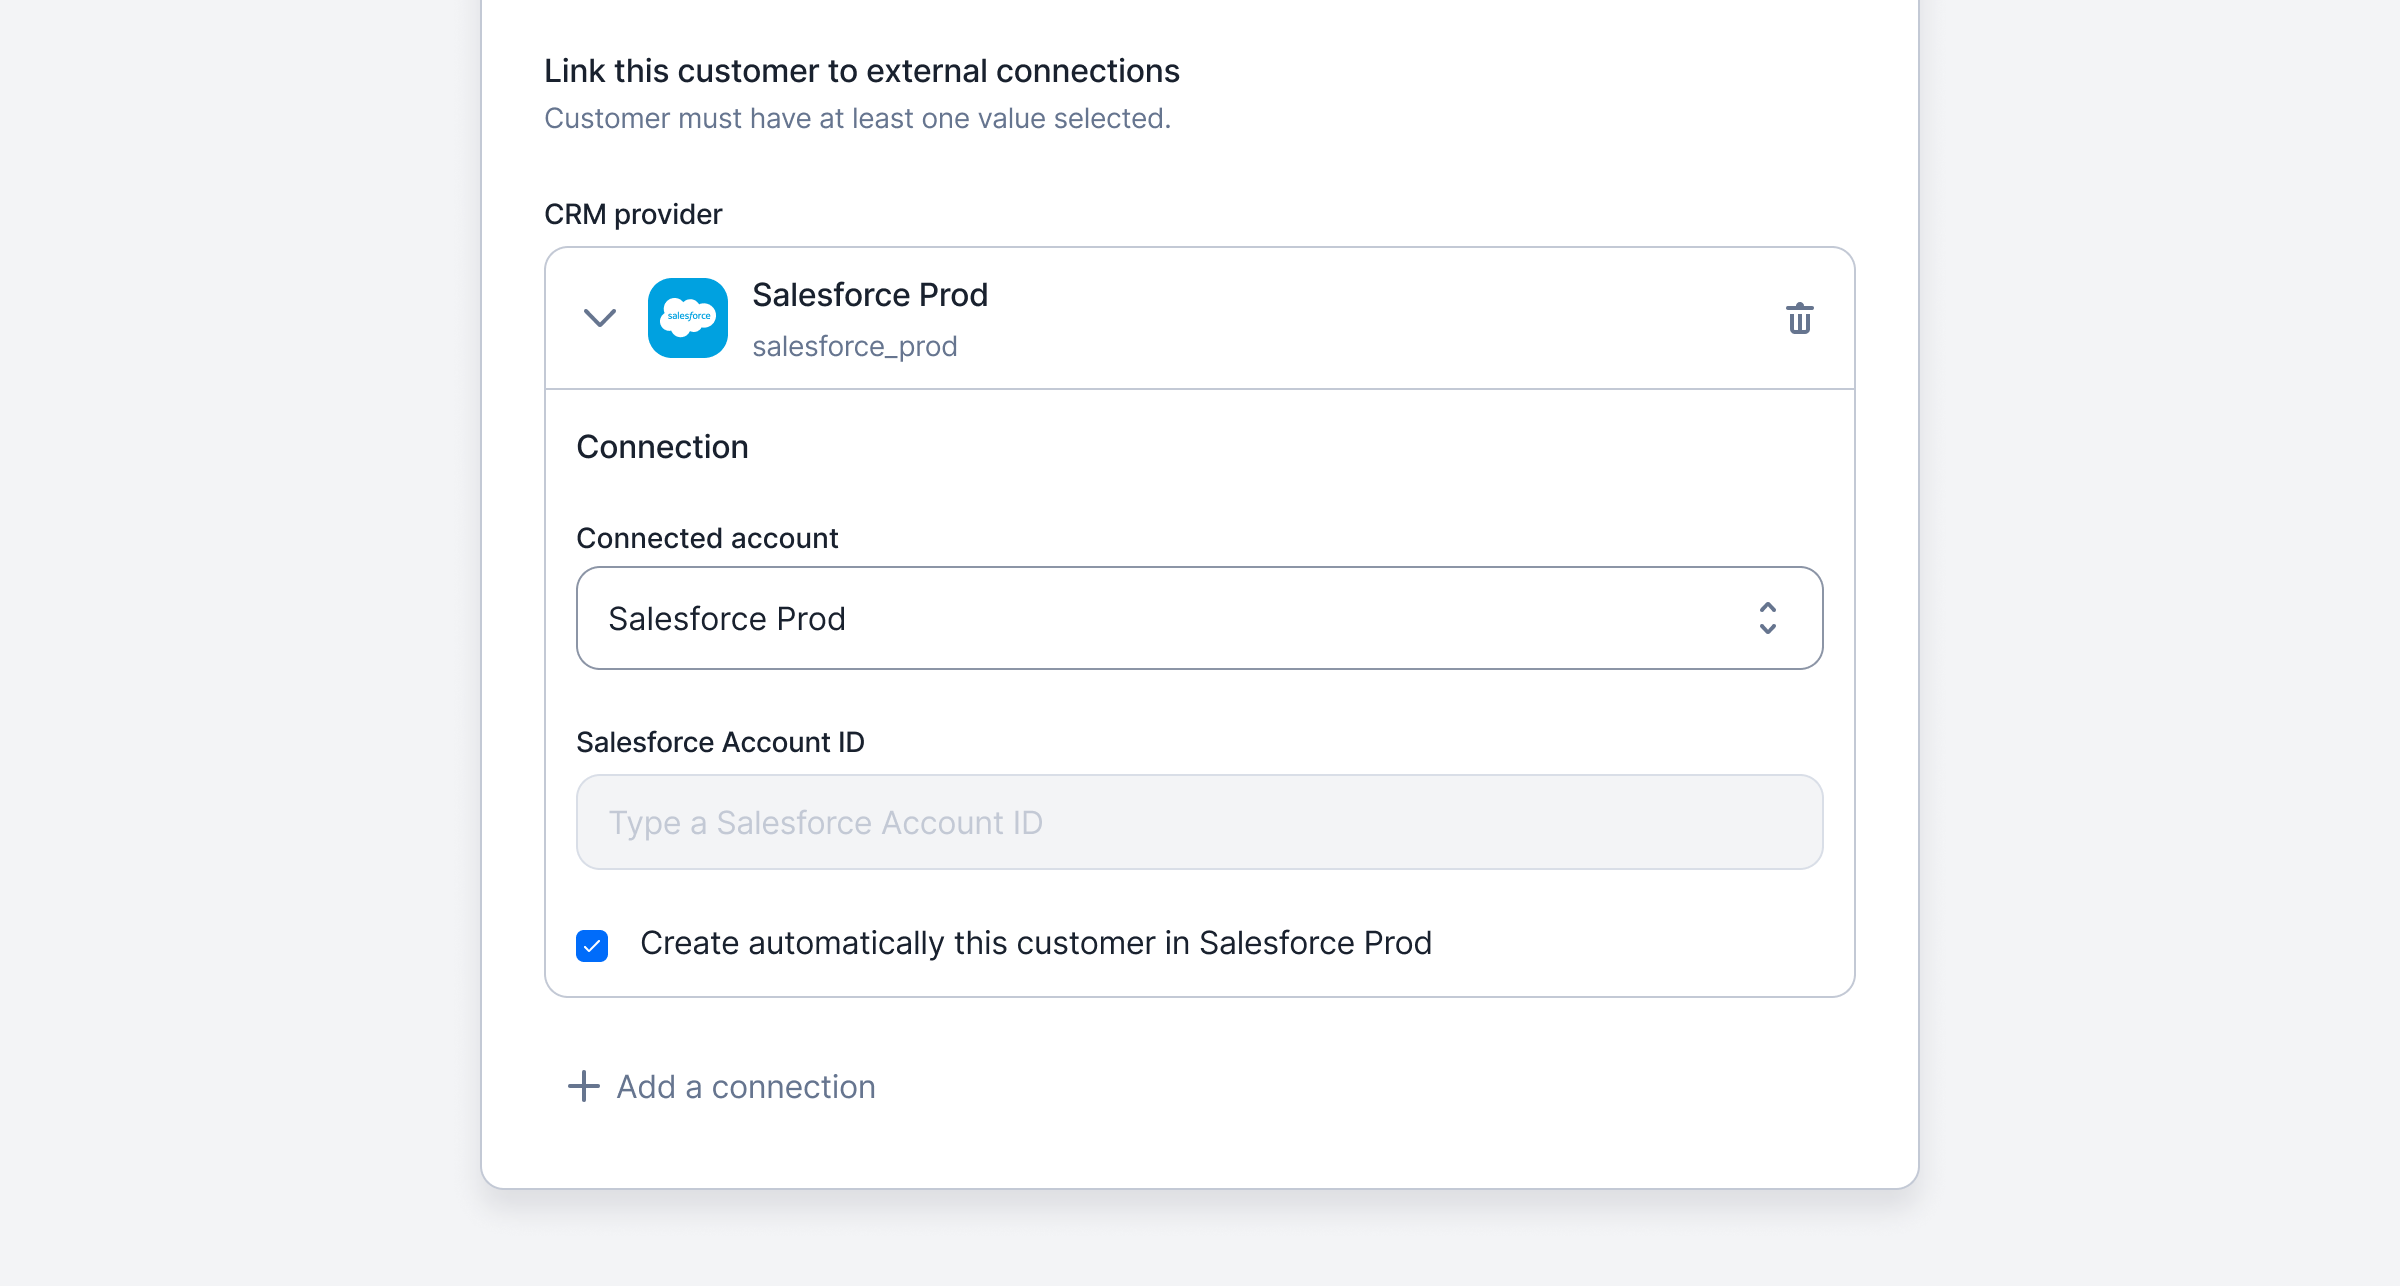Click empty header area left of trash icon
The image size is (2400, 1286).
pos(1400,318)
